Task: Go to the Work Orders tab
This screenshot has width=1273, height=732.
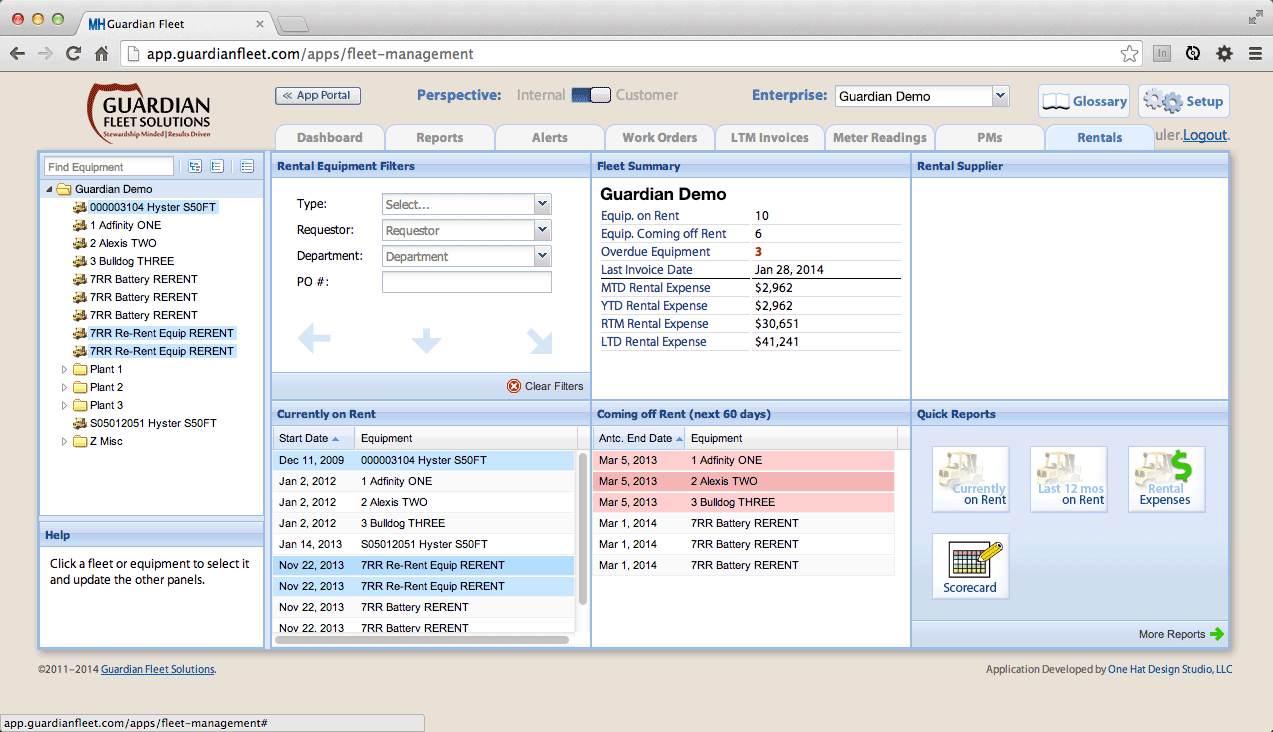Action: coord(660,137)
